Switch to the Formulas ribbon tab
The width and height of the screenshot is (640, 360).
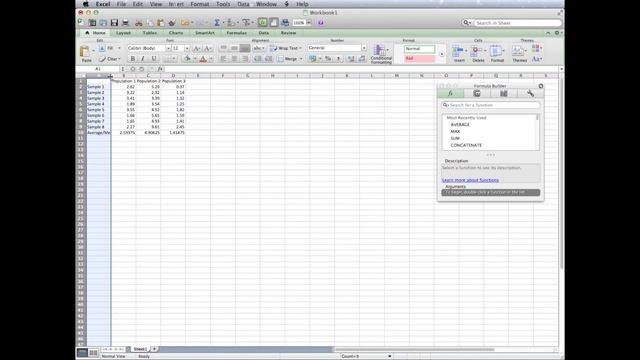tap(236, 33)
